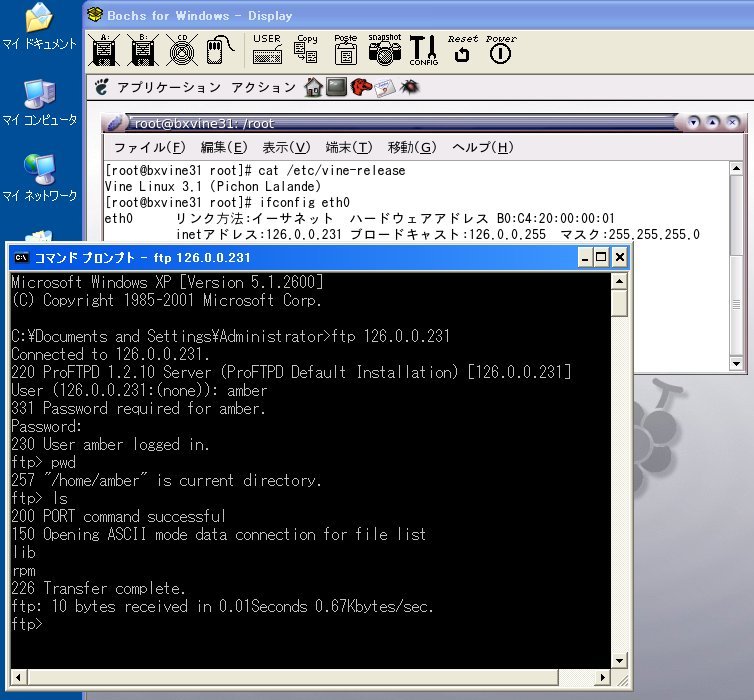Image resolution: width=754 pixels, height=700 pixels.
Task: Click command prompt horizontal scroll right arrow
Action: 602,677
